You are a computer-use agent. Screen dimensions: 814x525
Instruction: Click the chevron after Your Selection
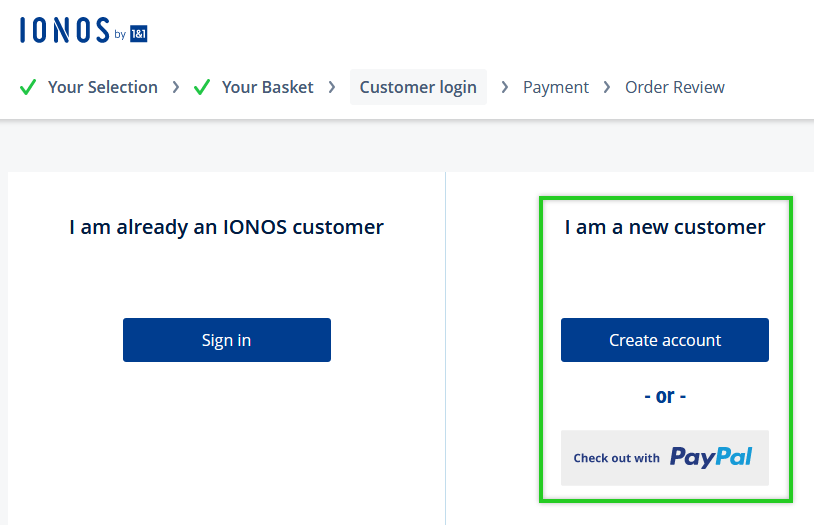(176, 87)
